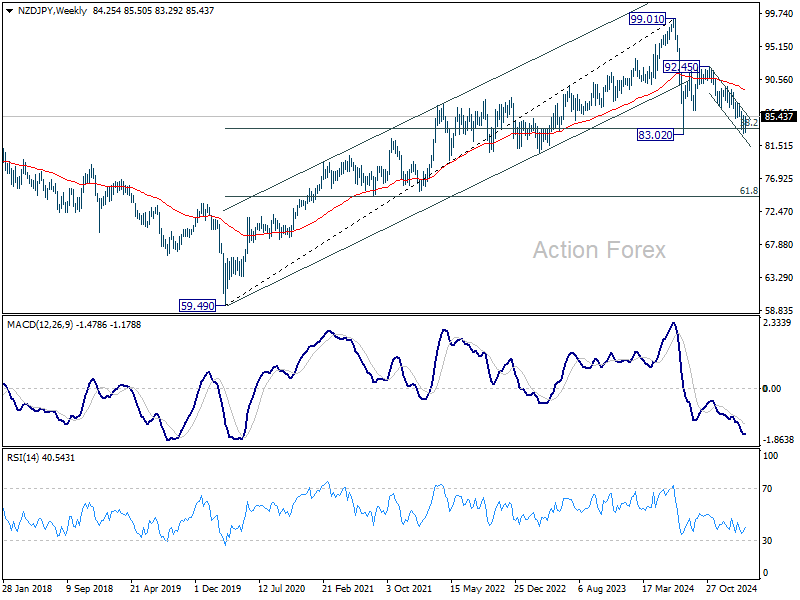
Task: Click the 12 Jul 2020 date label
Action: 282,588
